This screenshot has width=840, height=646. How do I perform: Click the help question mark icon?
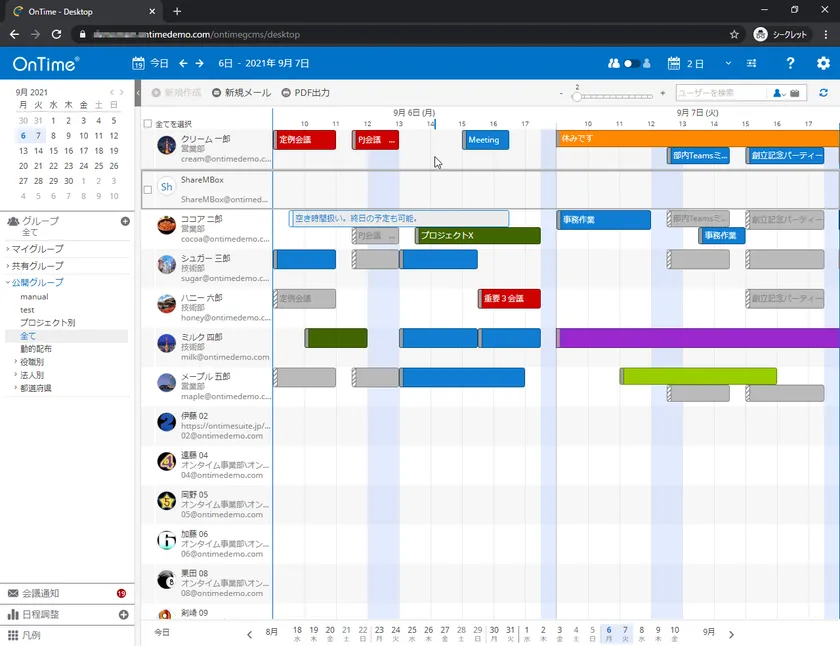click(x=790, y=63)
